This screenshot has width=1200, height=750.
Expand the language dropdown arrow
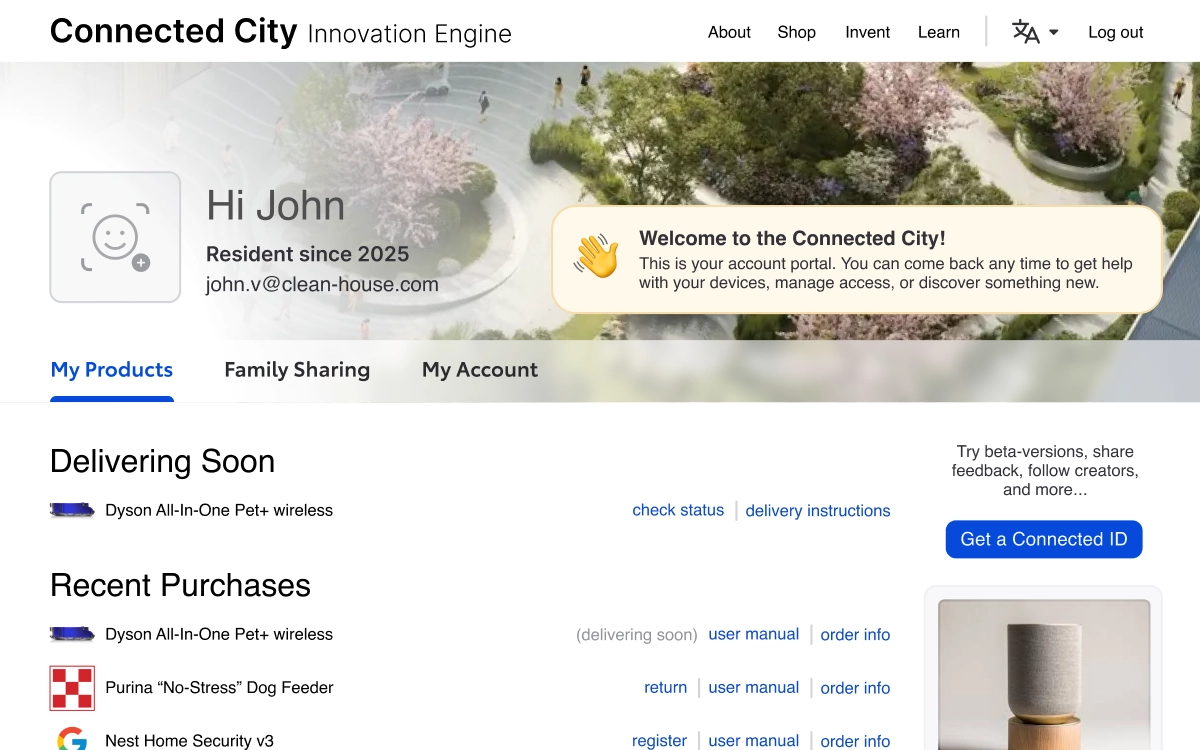(1053, 32)
